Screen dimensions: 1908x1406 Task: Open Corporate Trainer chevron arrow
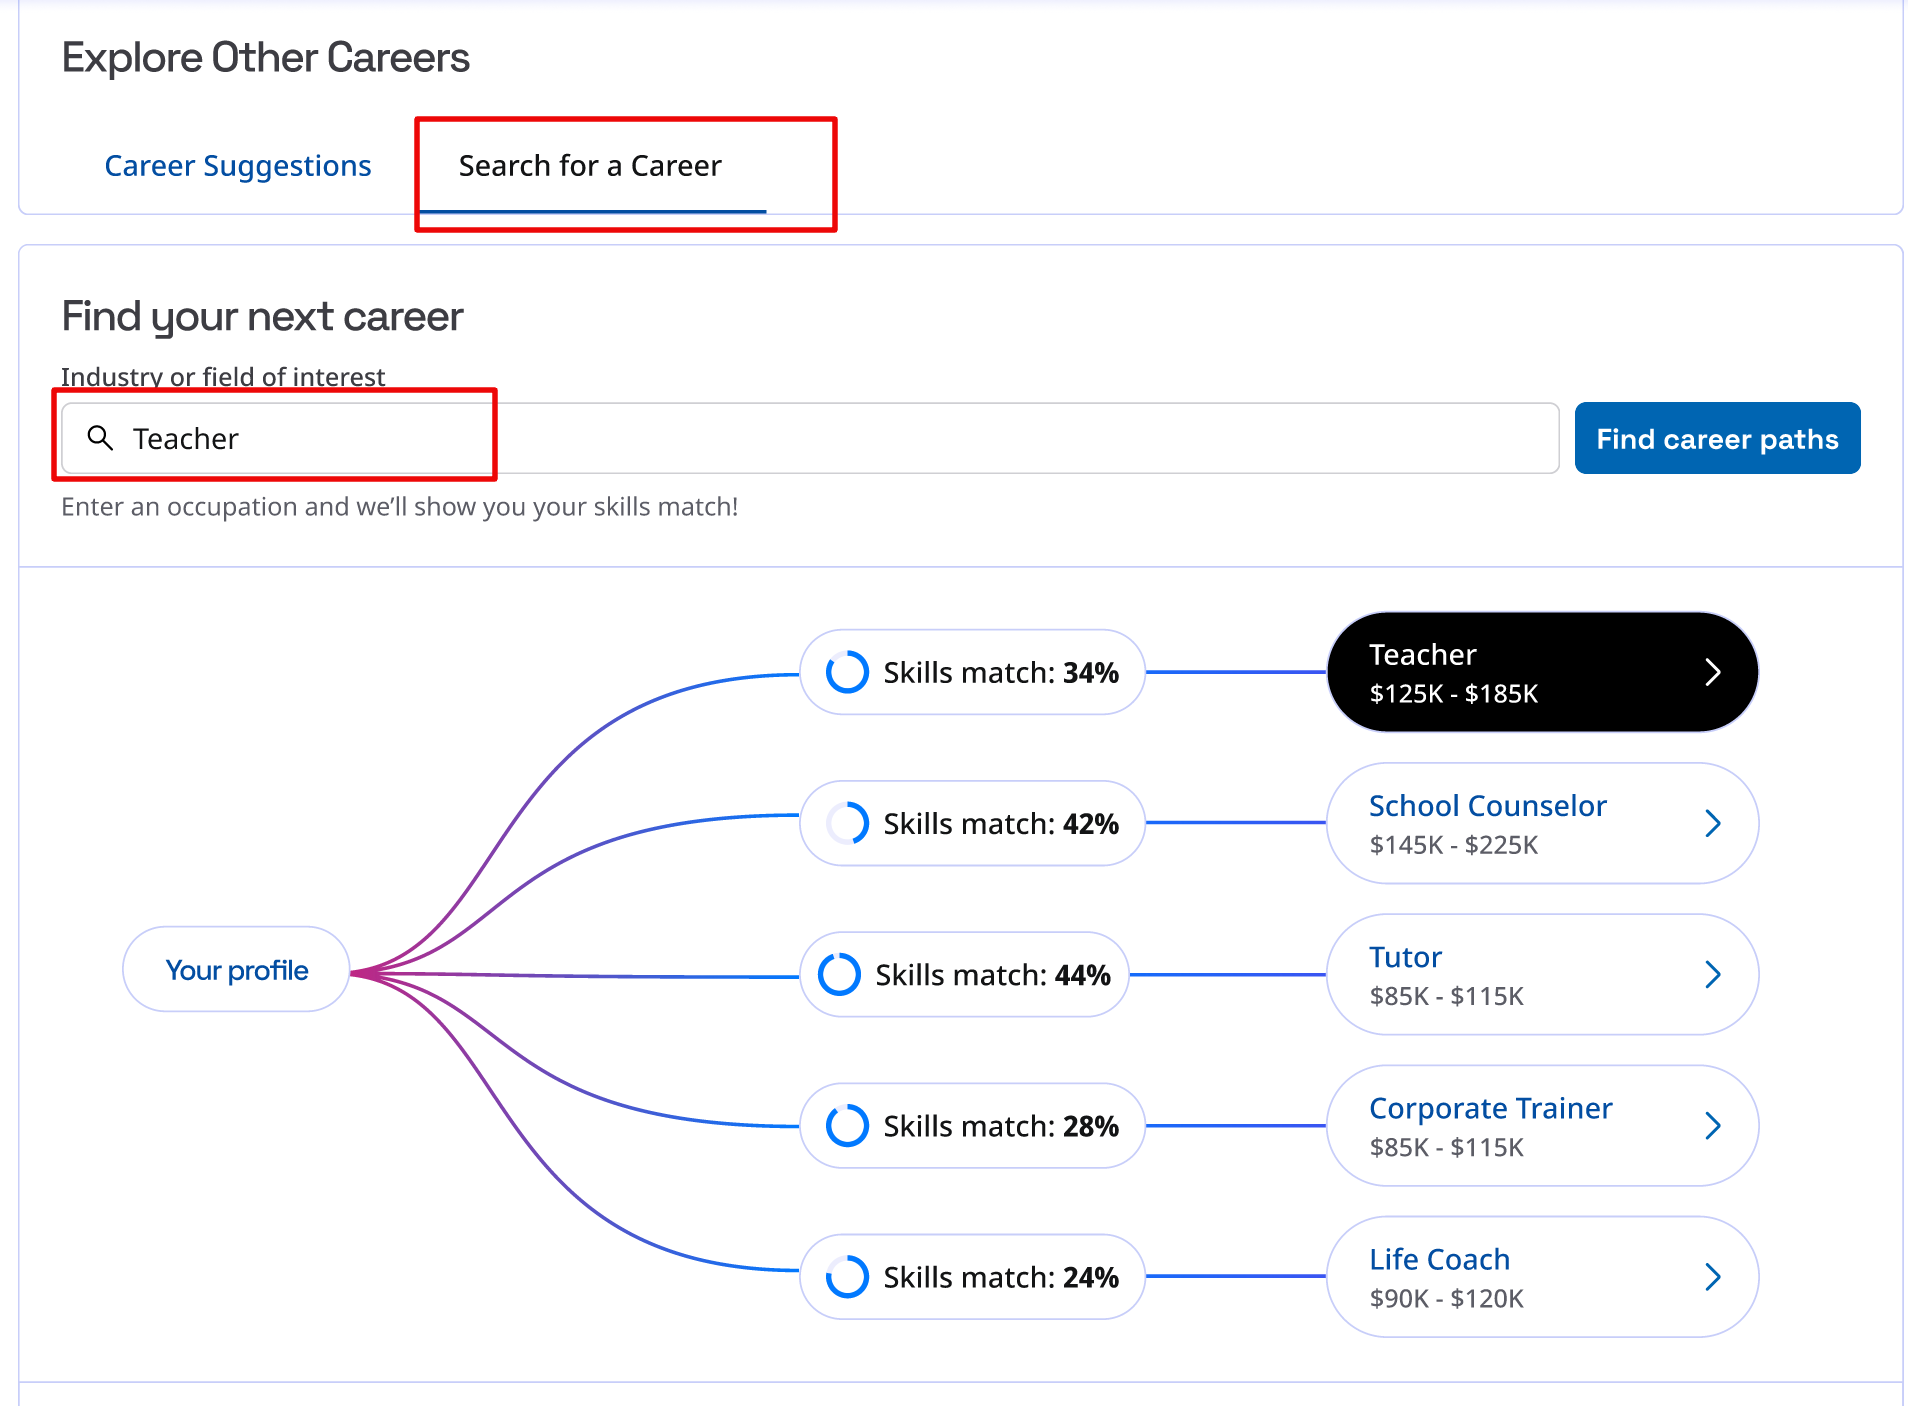[1712, 1126]
